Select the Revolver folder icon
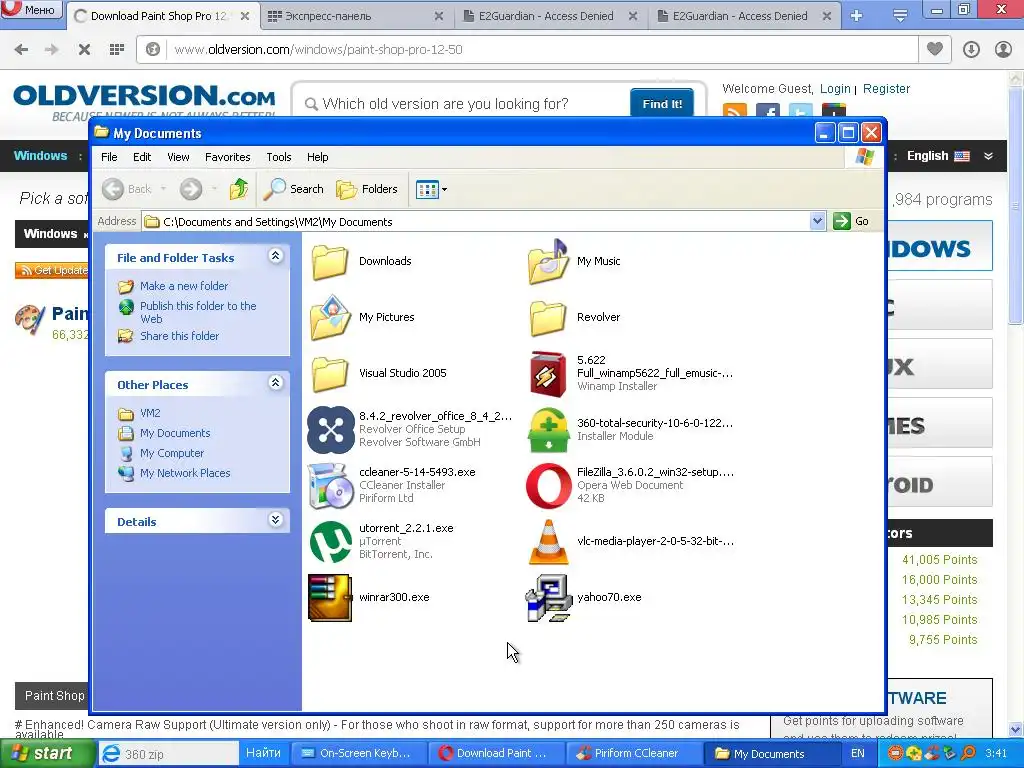The image size is (1024, 768). pyautogui.click(x=548, y=317)
